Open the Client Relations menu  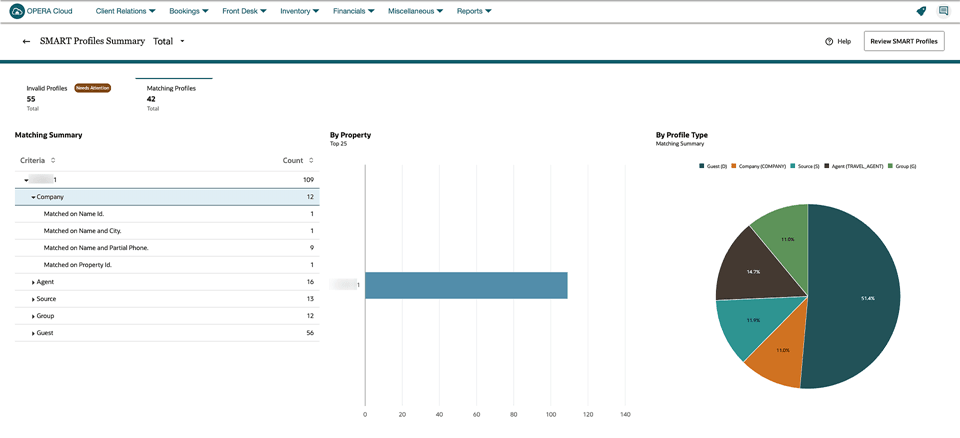(x=126, y=11)
